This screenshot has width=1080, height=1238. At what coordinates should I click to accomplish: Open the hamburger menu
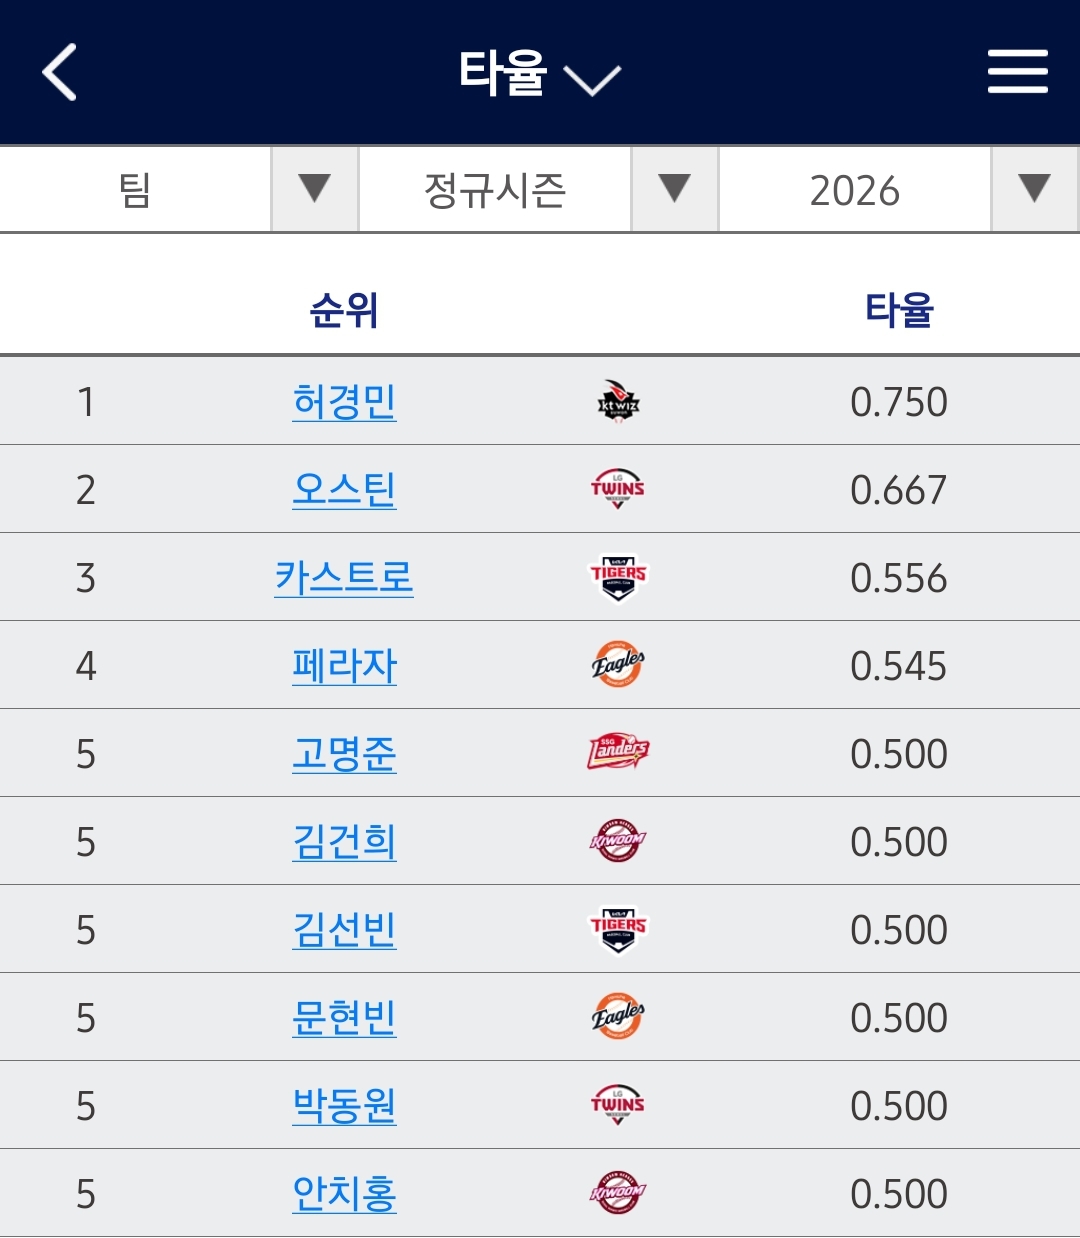[1017, 72]
